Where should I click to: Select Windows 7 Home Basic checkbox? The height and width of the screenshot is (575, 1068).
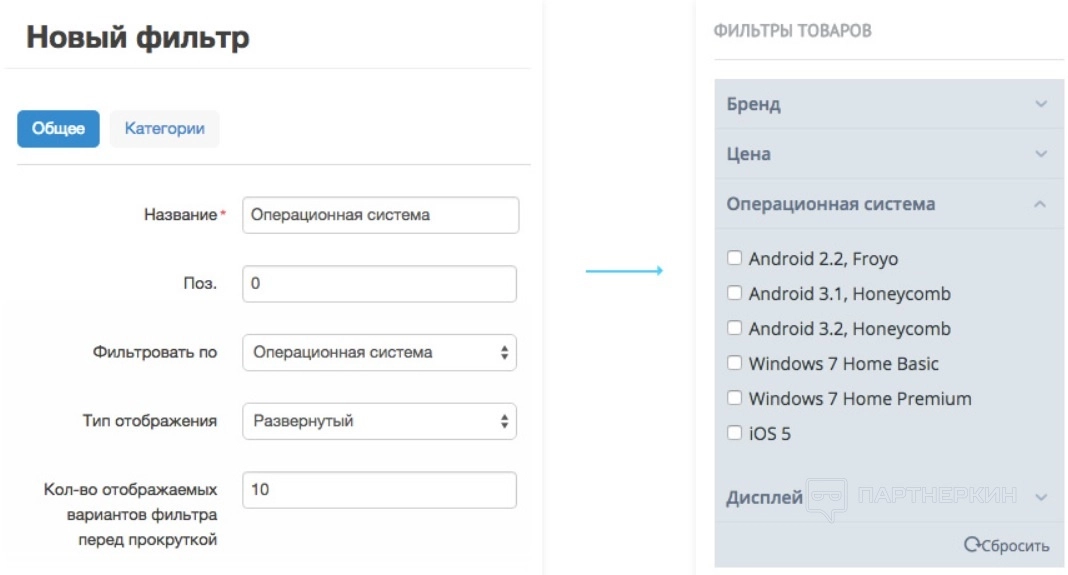pyautogui.click(x=735, y=363)
